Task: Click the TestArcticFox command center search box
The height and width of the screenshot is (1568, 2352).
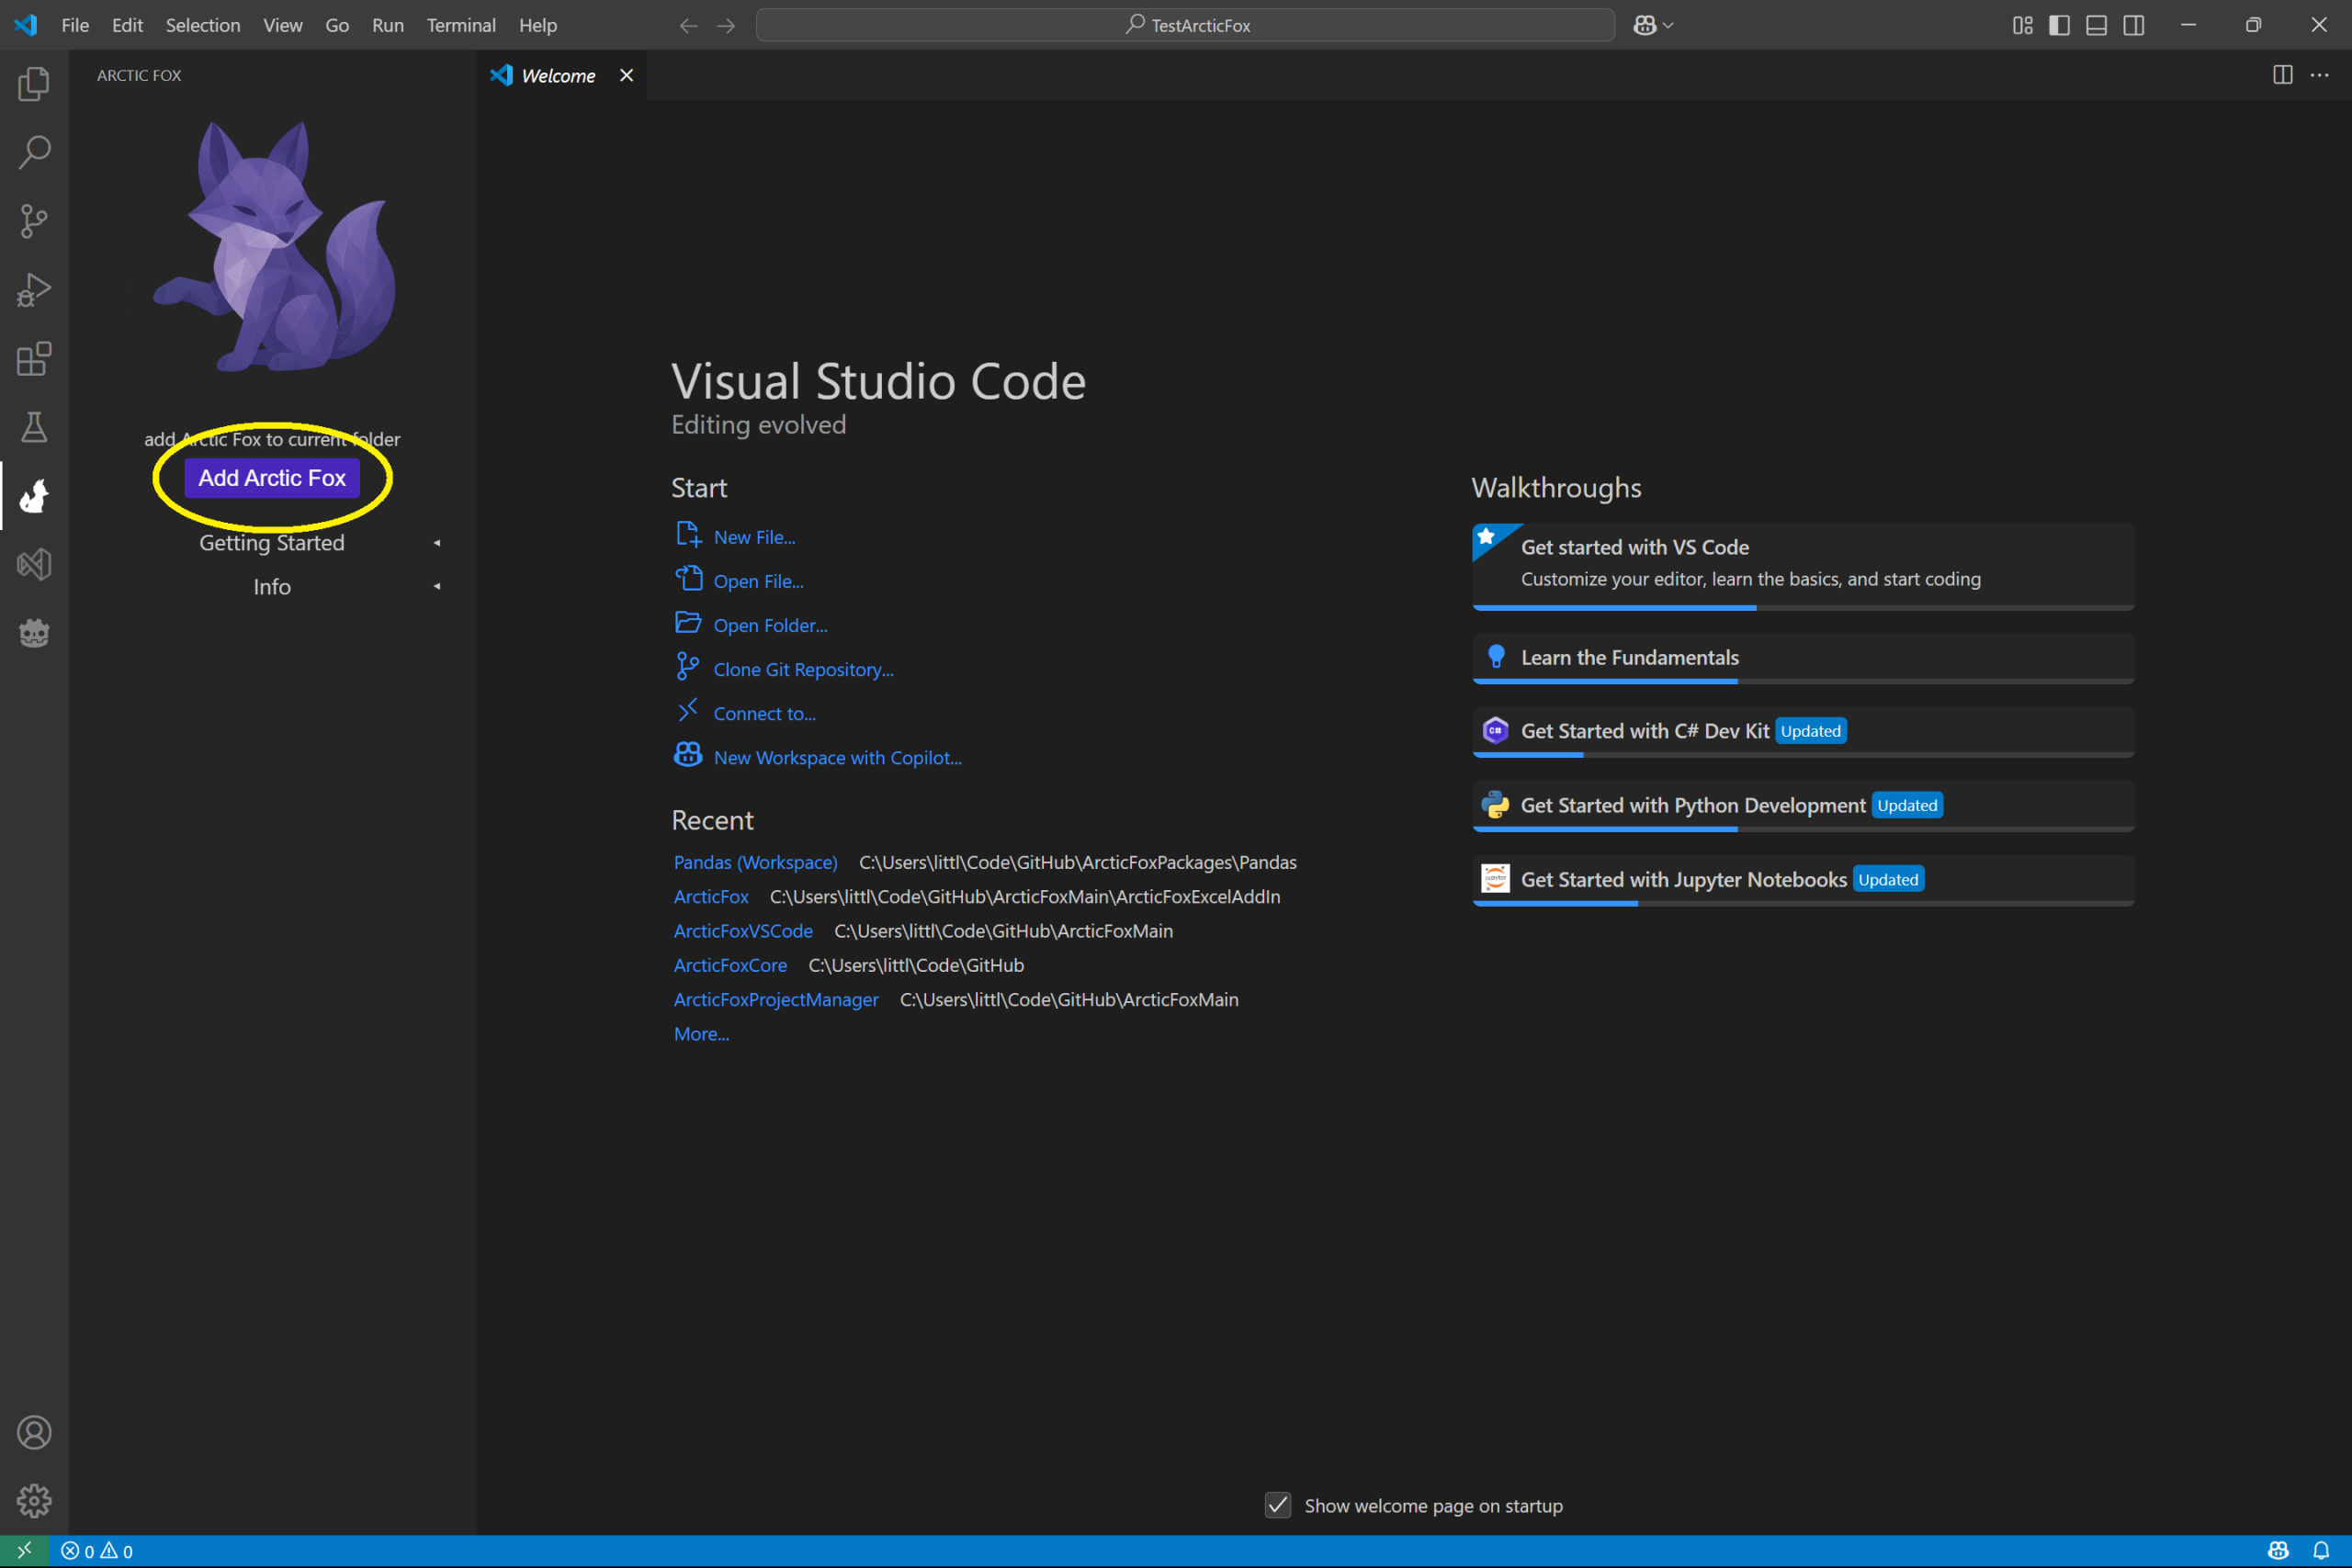Action: coord(1185,25)
